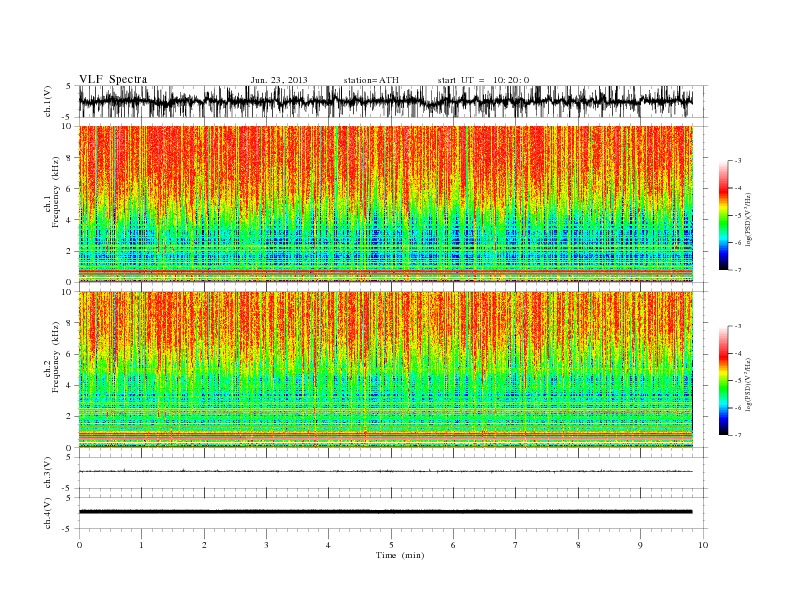Click the color scale bar beside ch.2 spectrogram

723,380
